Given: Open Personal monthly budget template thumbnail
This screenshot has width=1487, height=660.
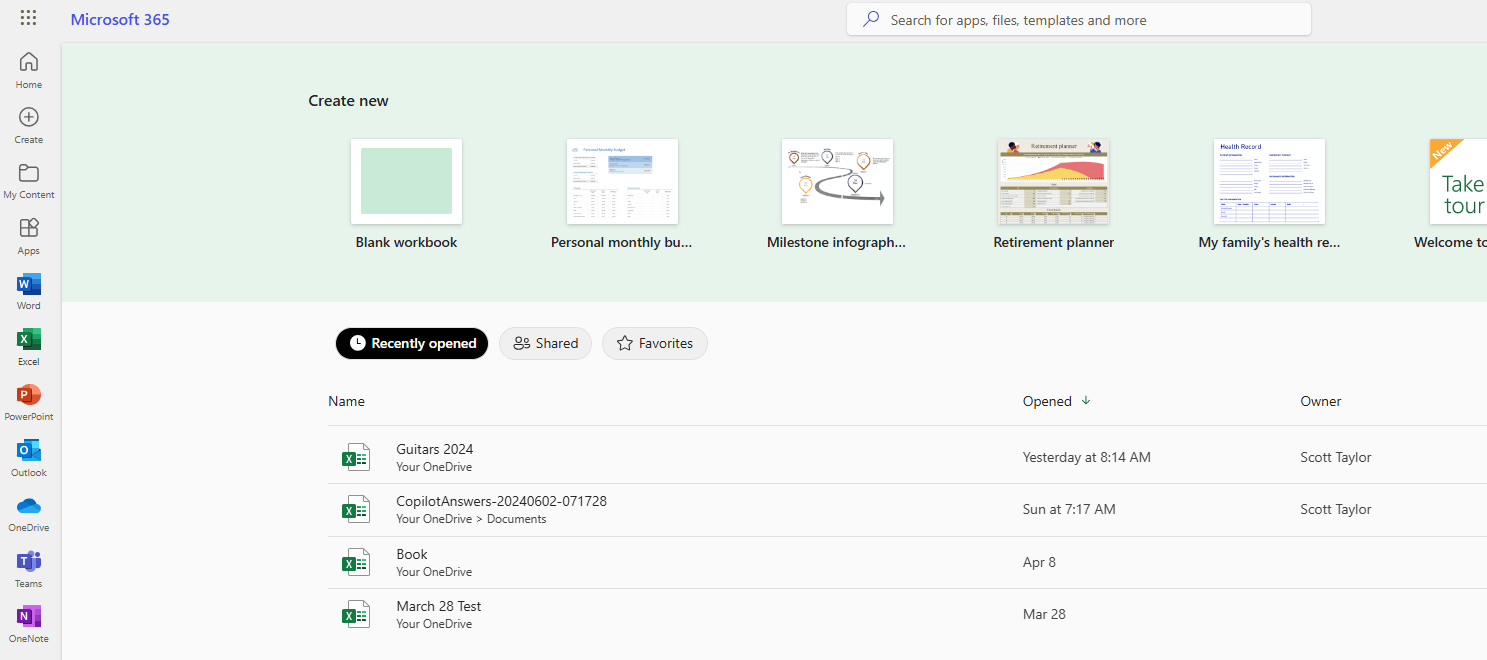Looking at the screenshot, I should tap(622, 181).
